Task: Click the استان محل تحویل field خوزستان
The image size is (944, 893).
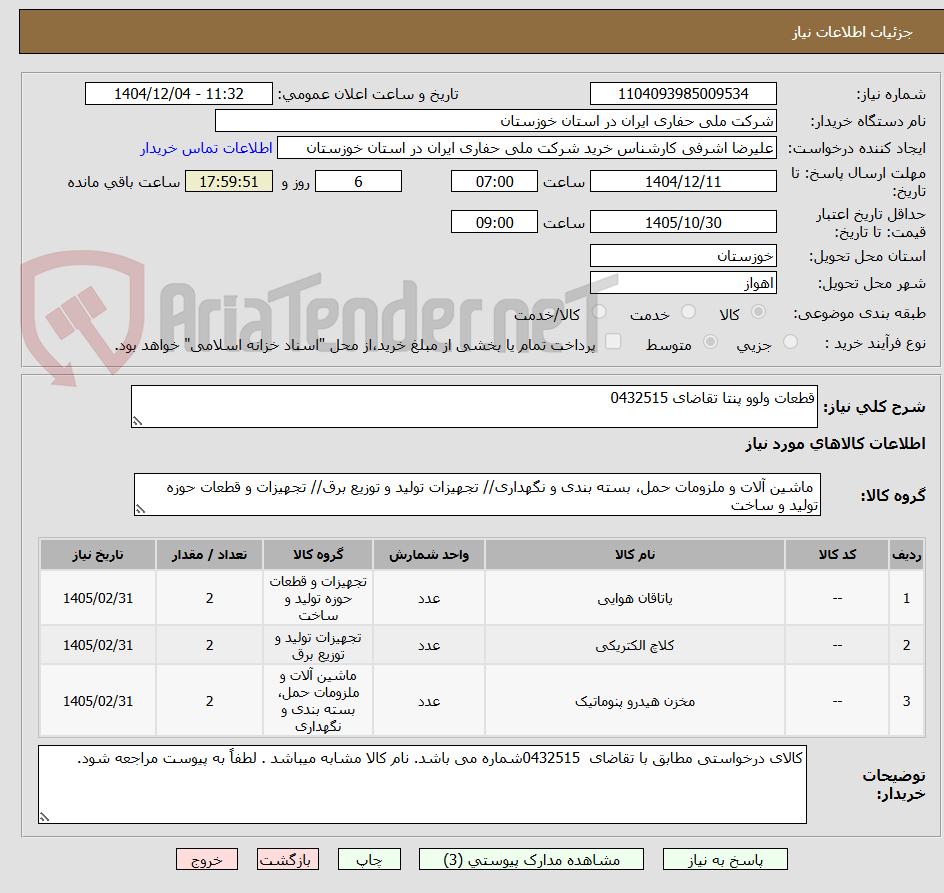Action: [683, 256]
